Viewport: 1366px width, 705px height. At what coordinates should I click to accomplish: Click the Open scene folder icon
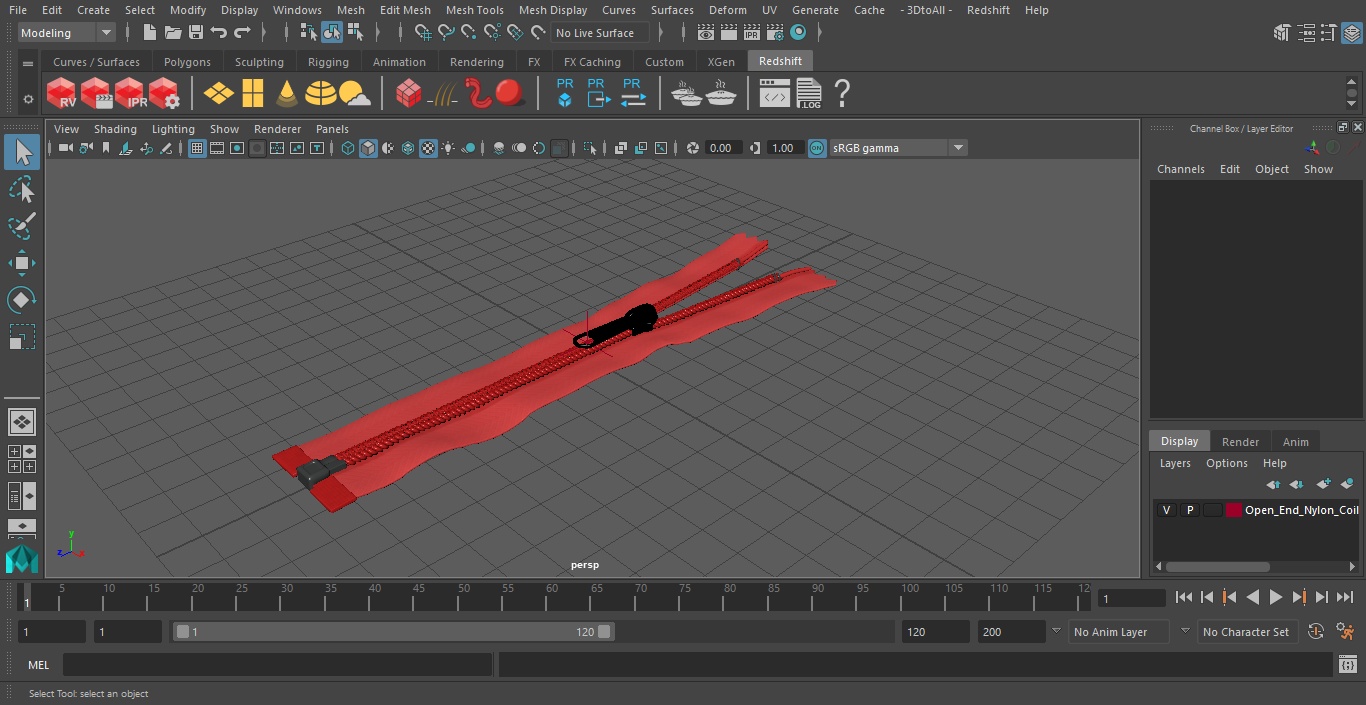[172, 33]
